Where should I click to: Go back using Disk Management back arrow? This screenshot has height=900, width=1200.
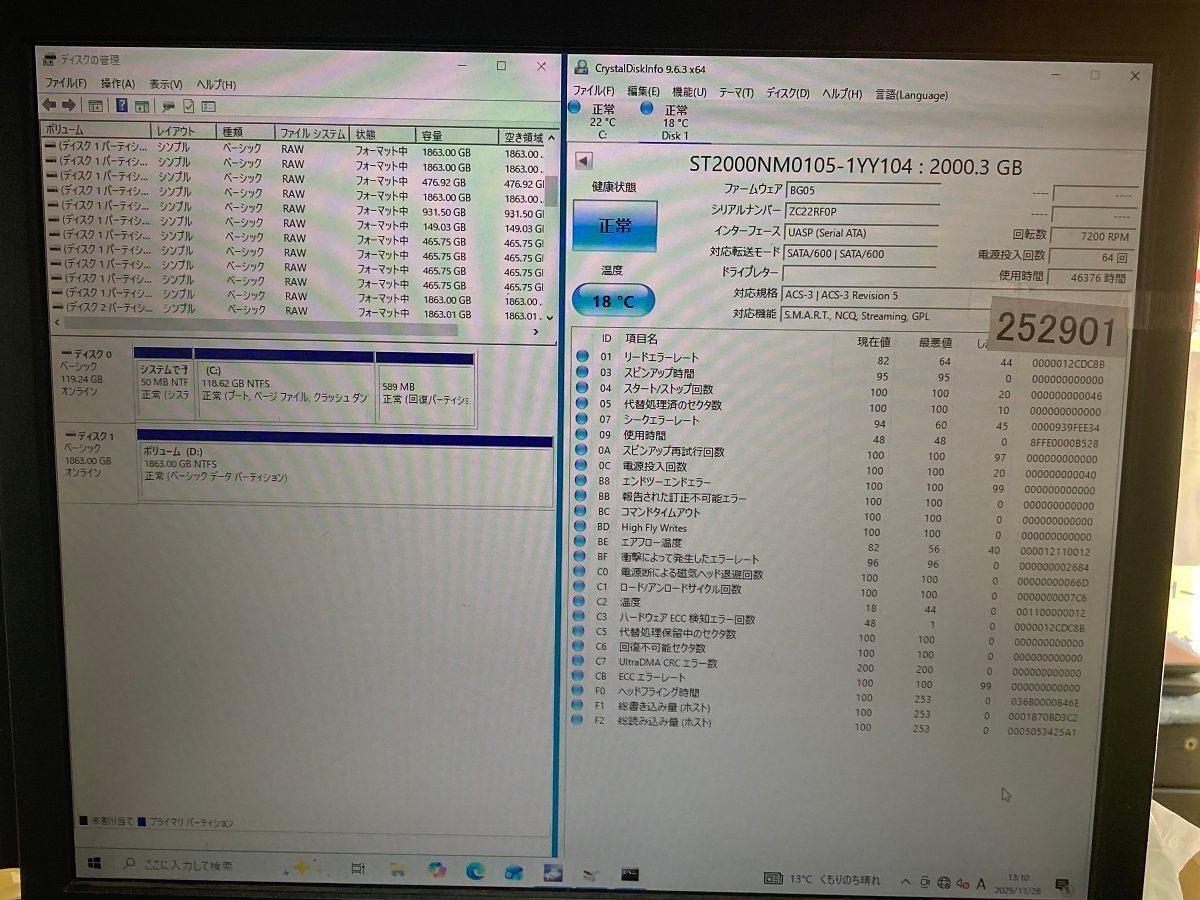(49, 105)
